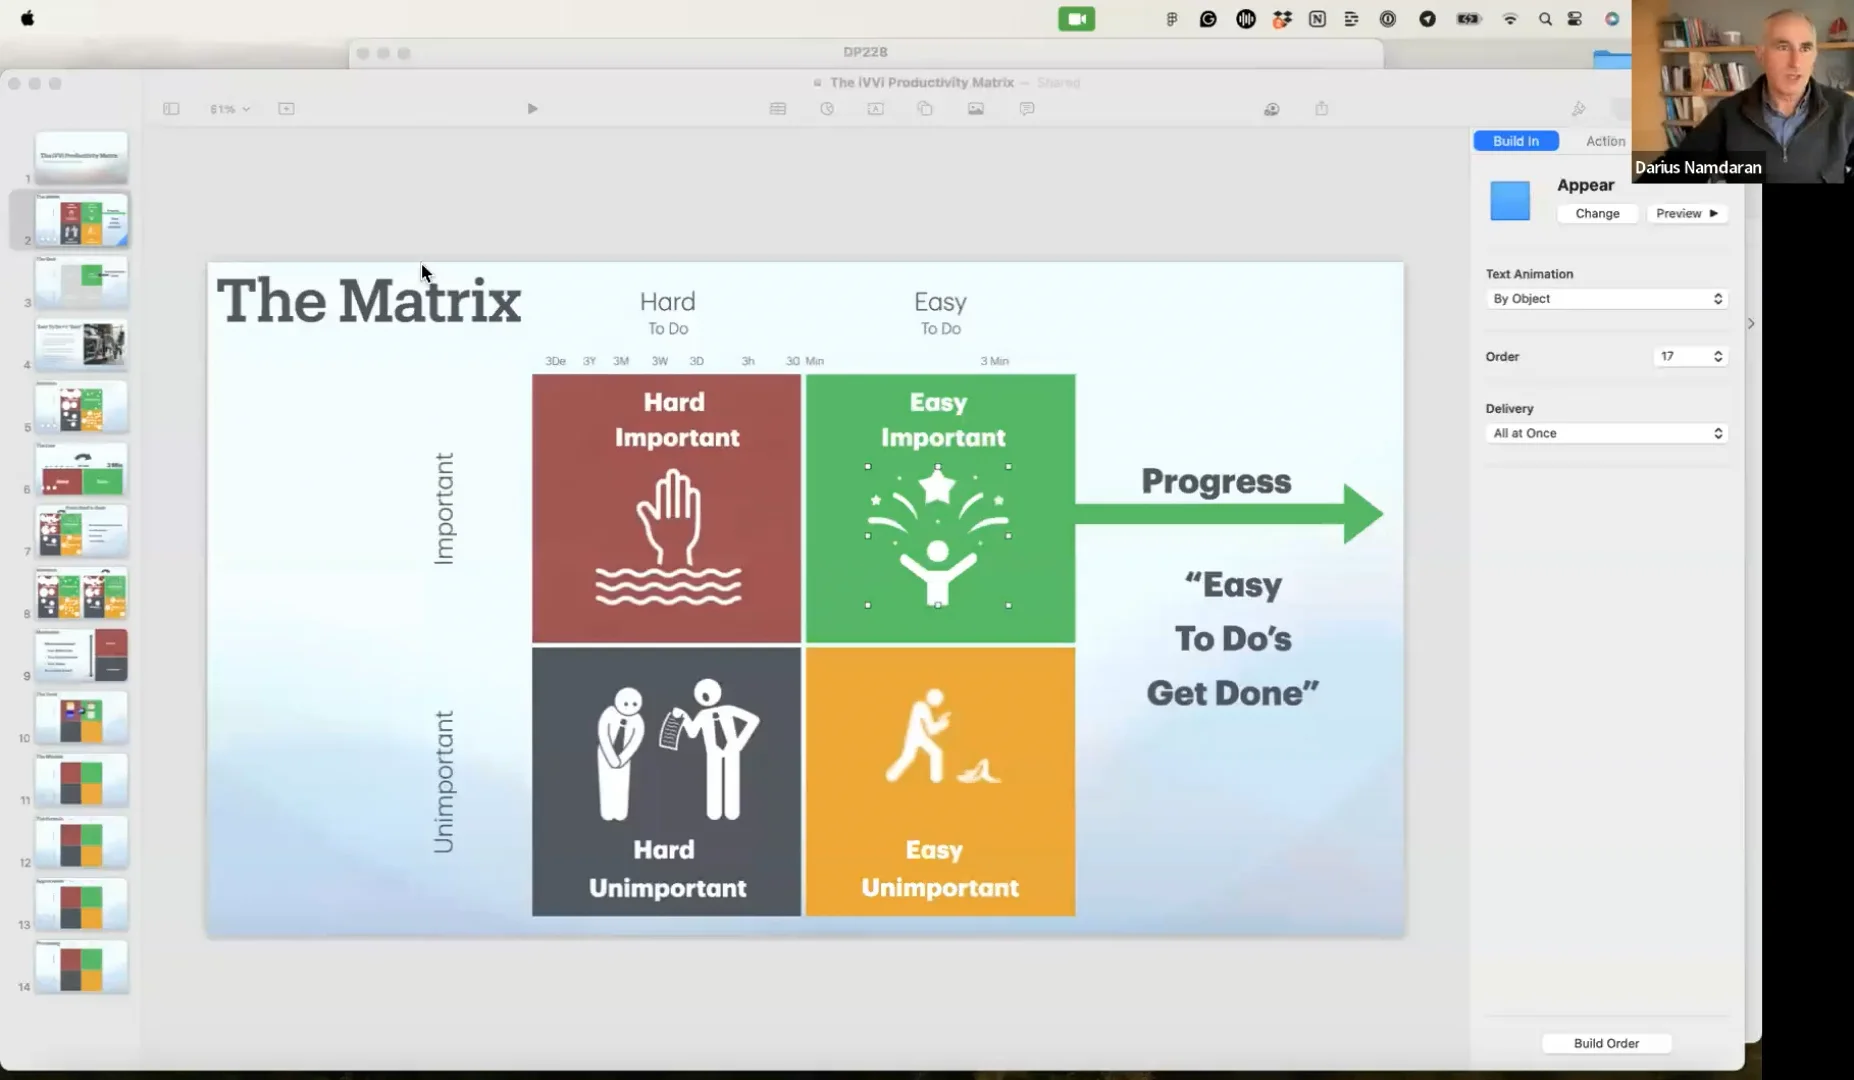The height and width of the screenshot is (1080, 1854).
Task: Open collaboration sharing options
Action: [1273, 108]
